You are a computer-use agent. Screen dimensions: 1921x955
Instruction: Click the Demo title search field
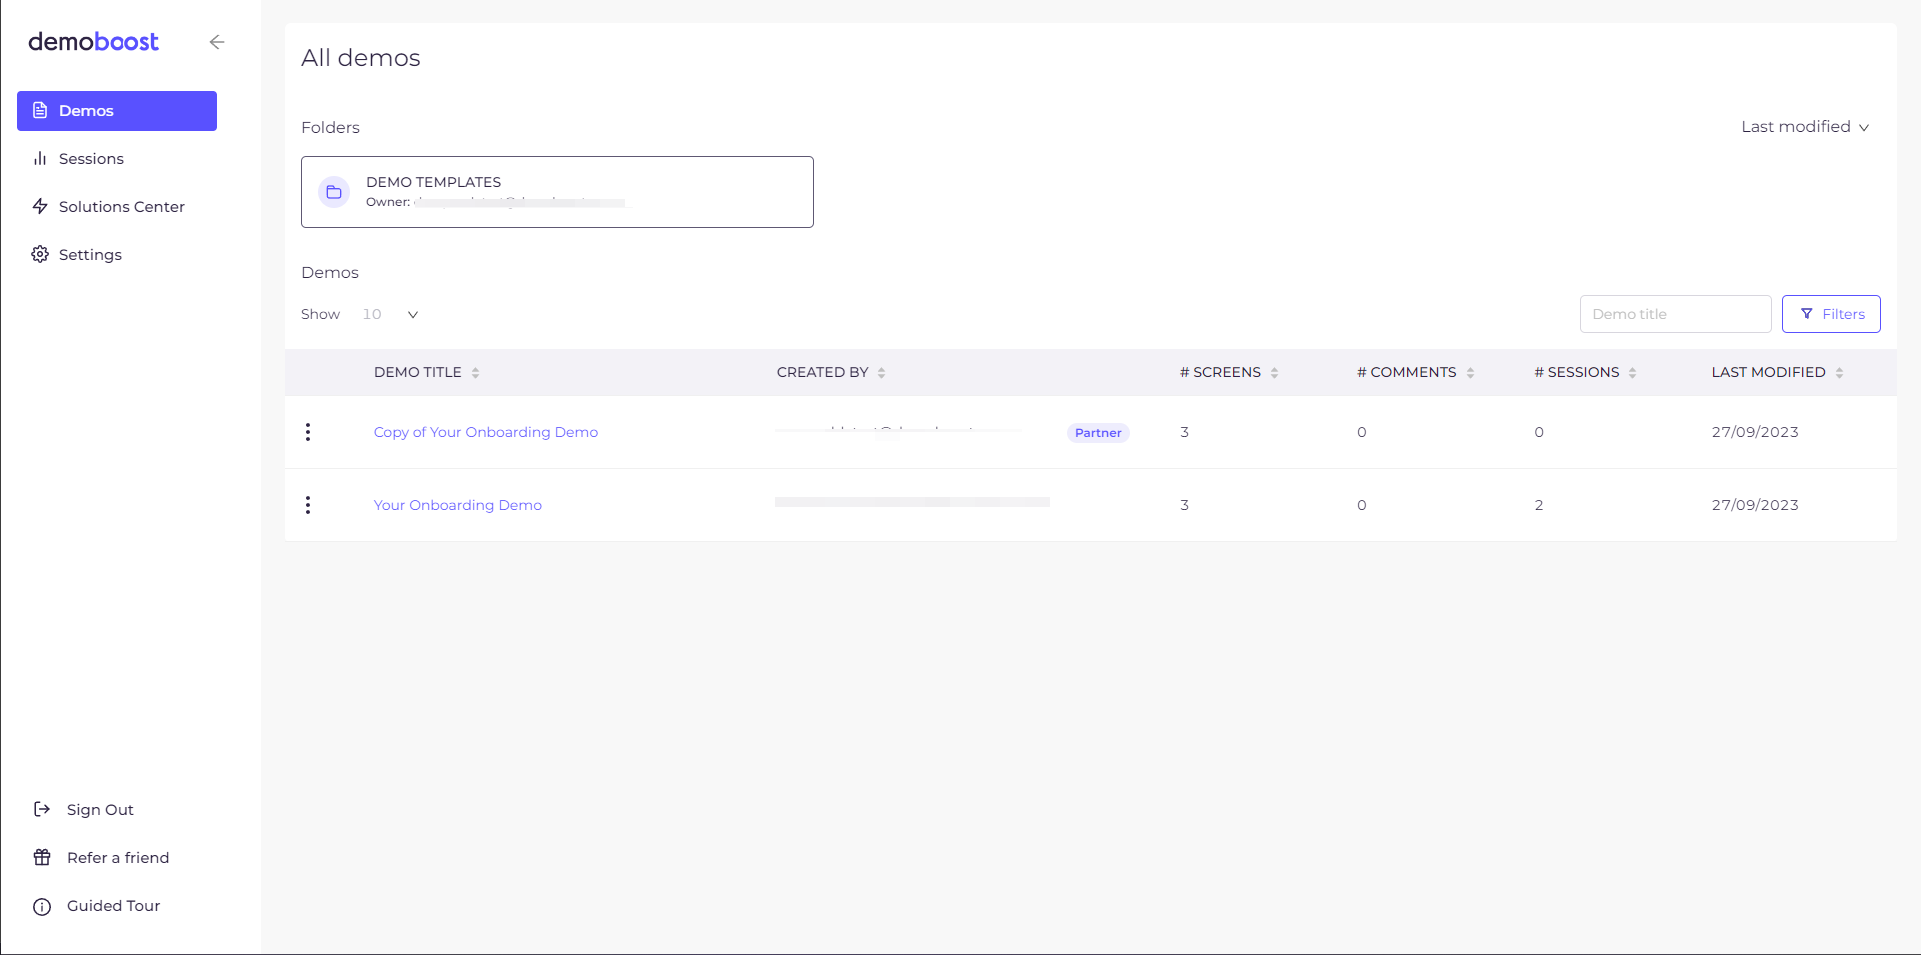(x=1675, y=314)
